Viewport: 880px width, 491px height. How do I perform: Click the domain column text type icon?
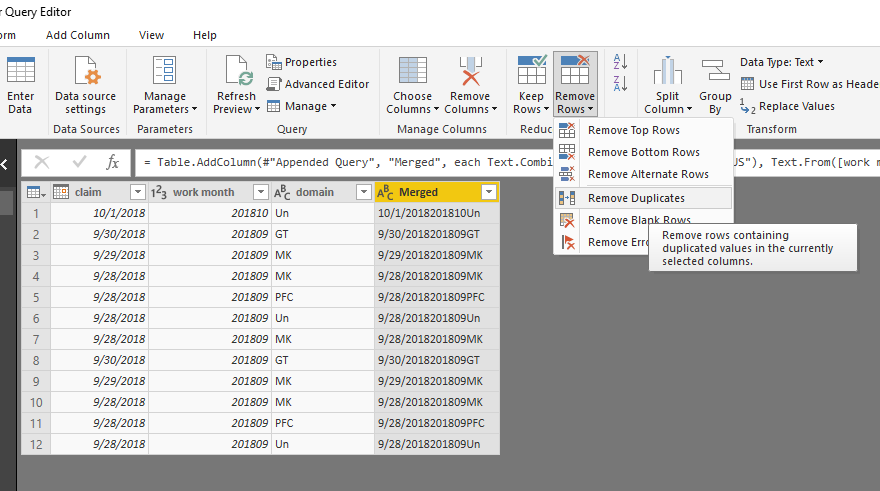click(282, 192)
